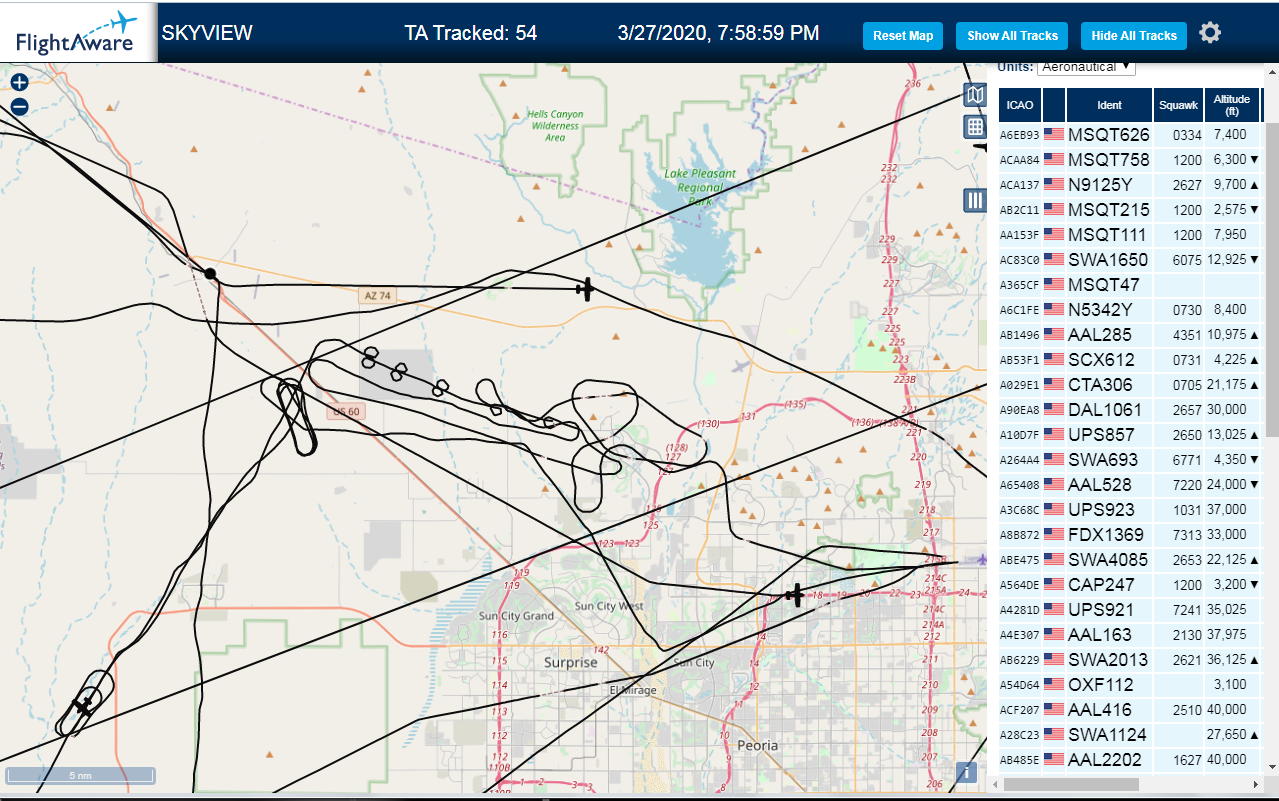Viewport: 1279px width, 801px height.
Task: Click the flag icon for MSQT626
Action: click(1054, 134)
